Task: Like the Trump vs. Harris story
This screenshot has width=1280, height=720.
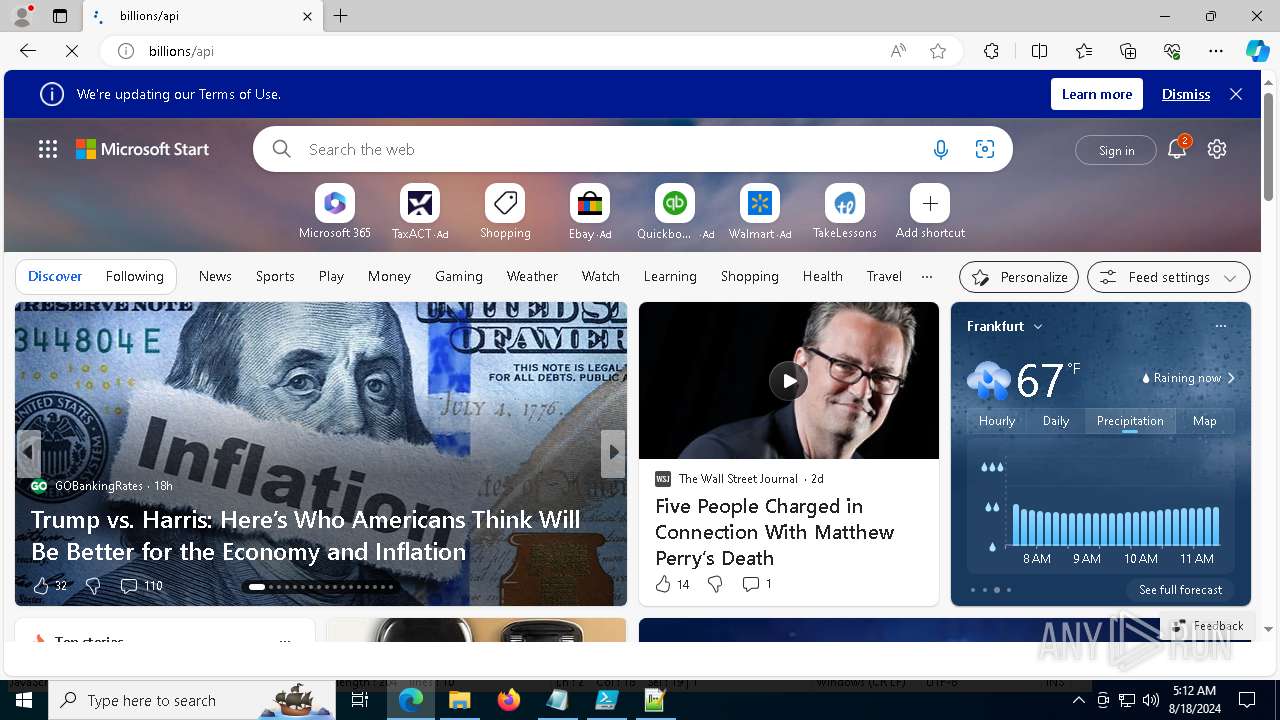Action: click(x=50, y=586)
